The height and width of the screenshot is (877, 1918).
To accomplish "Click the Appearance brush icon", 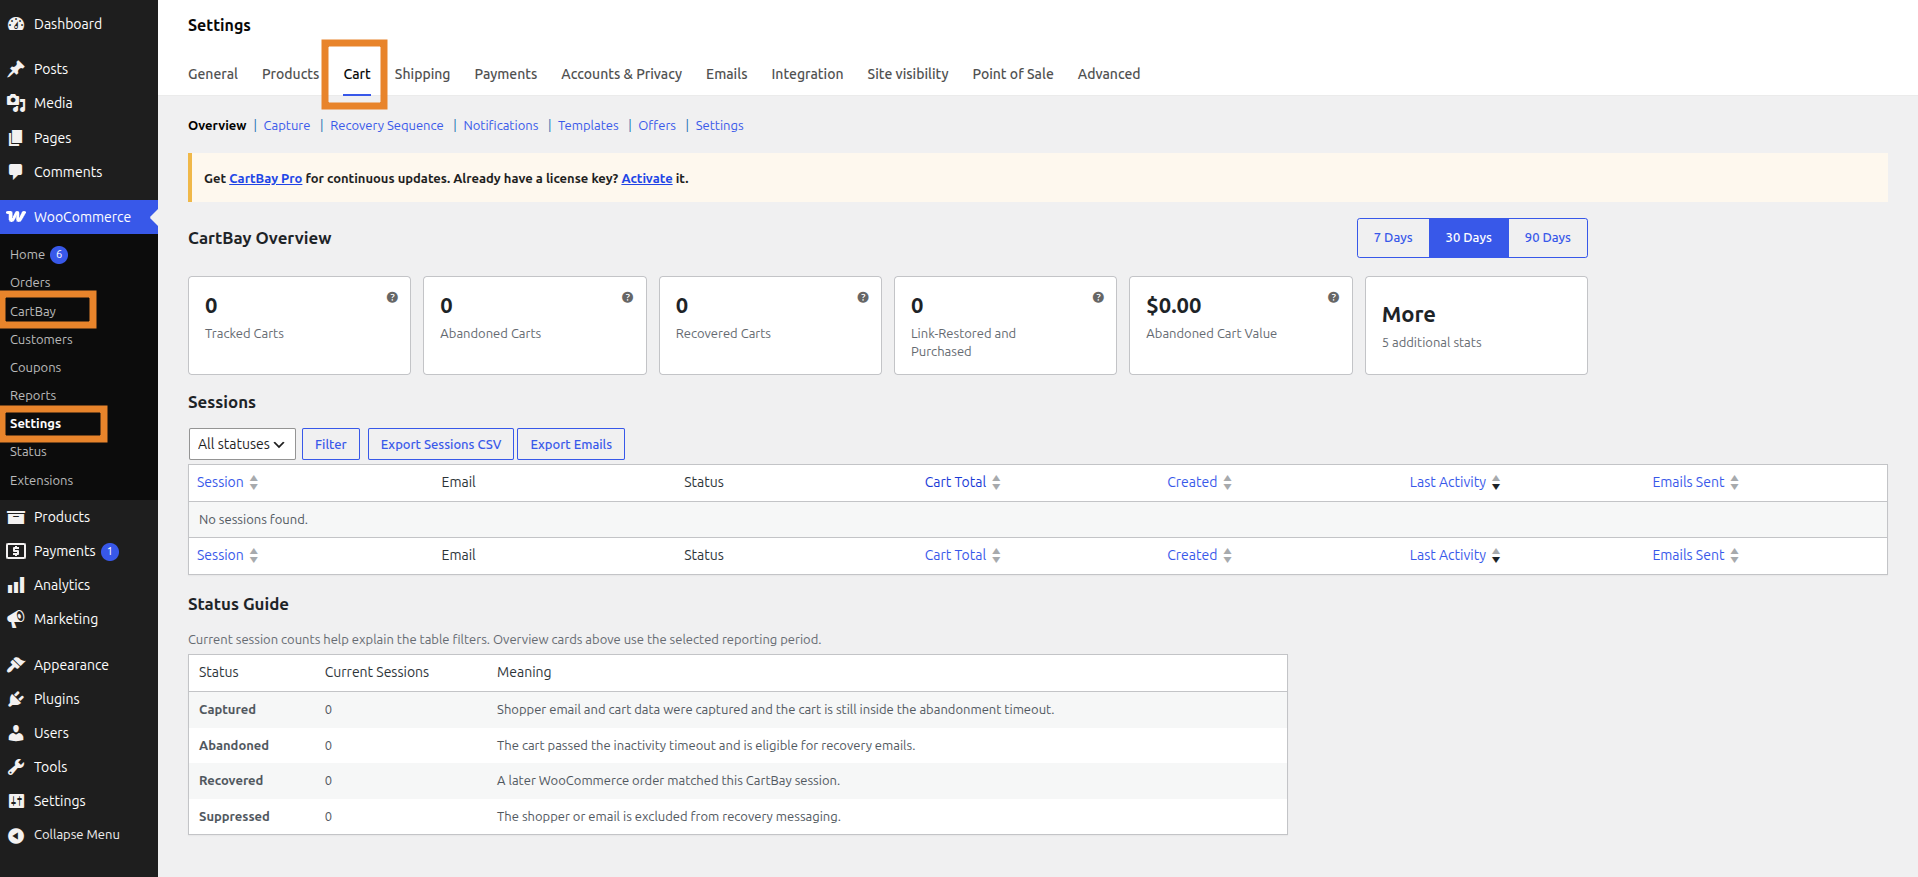I will pyautogui.click(x=16, y=665).
